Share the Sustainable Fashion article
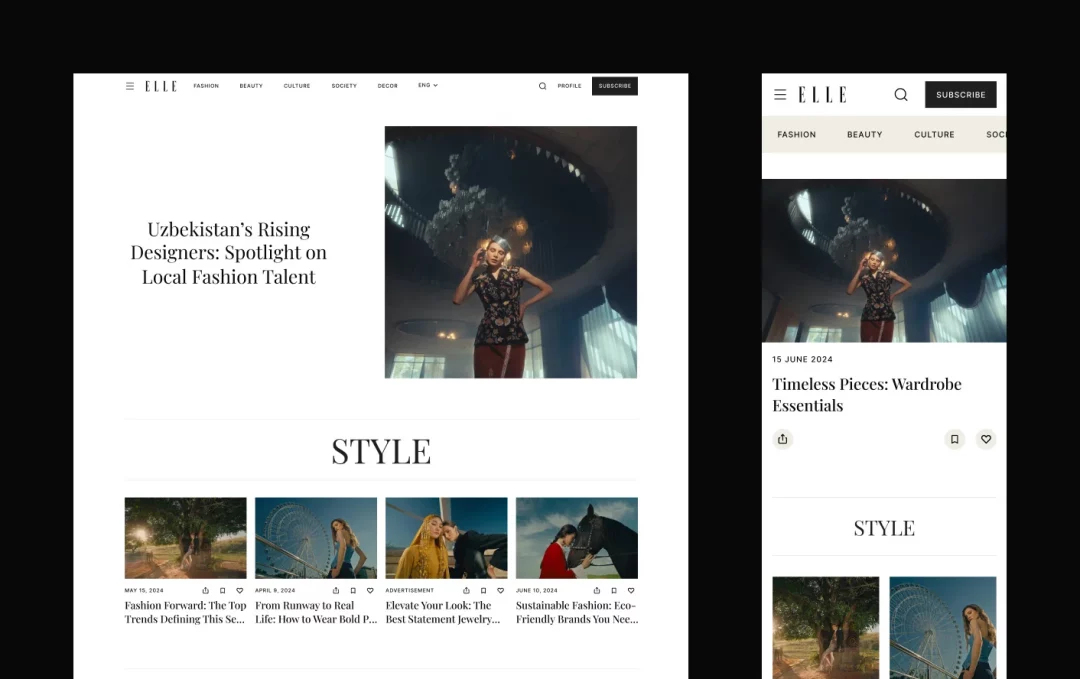This screenshot has width=1080, height=679. click(596, 590)
